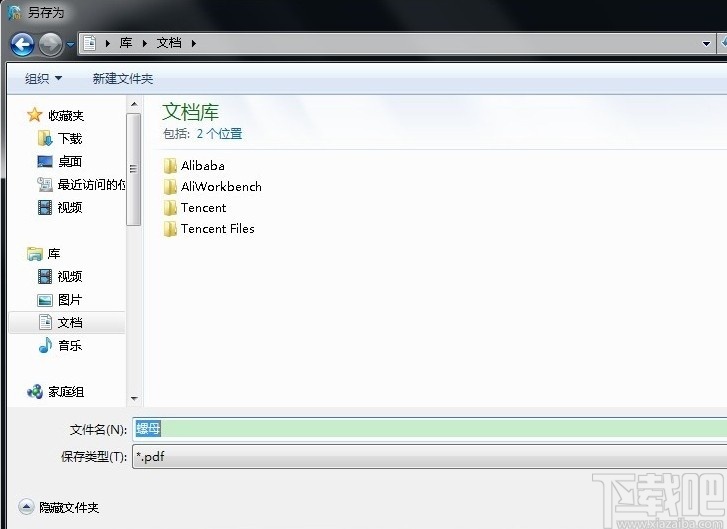727x529 pixels.
Task: Click the 另存为 title bar app icon
Action: [x=14, y=12]
